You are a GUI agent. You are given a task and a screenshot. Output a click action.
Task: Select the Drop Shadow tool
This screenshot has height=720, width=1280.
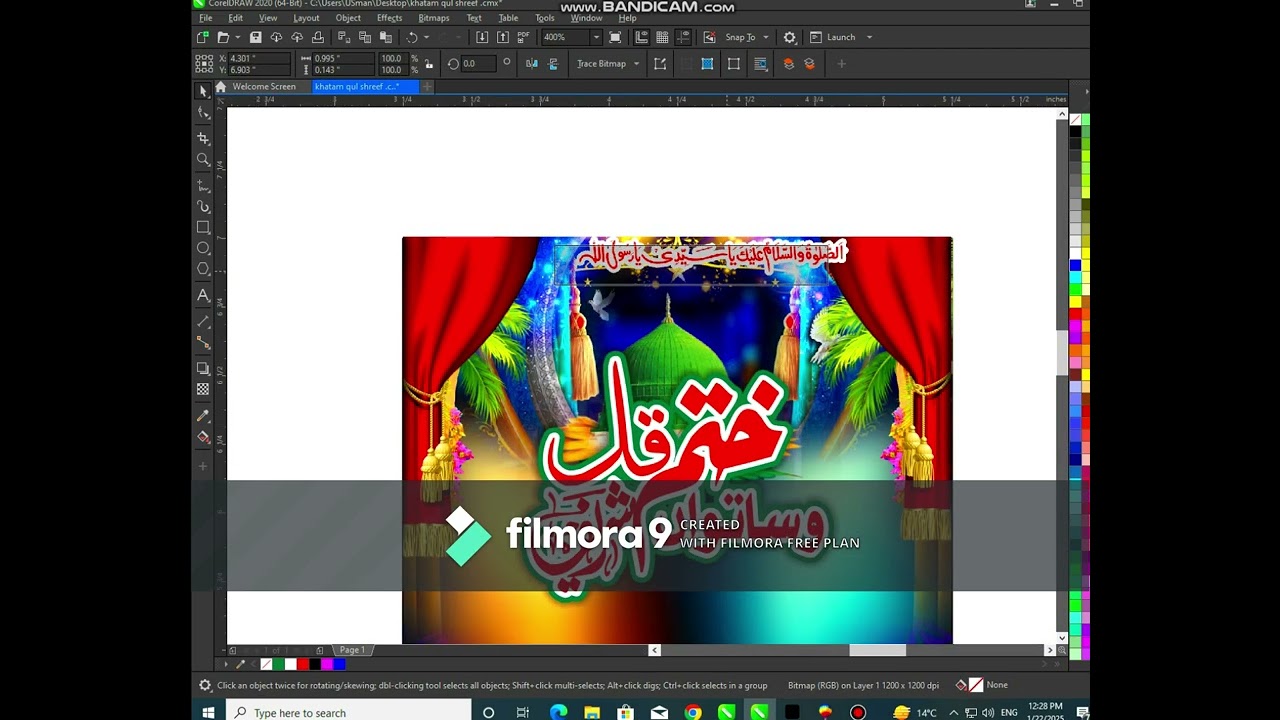point(203,368)
